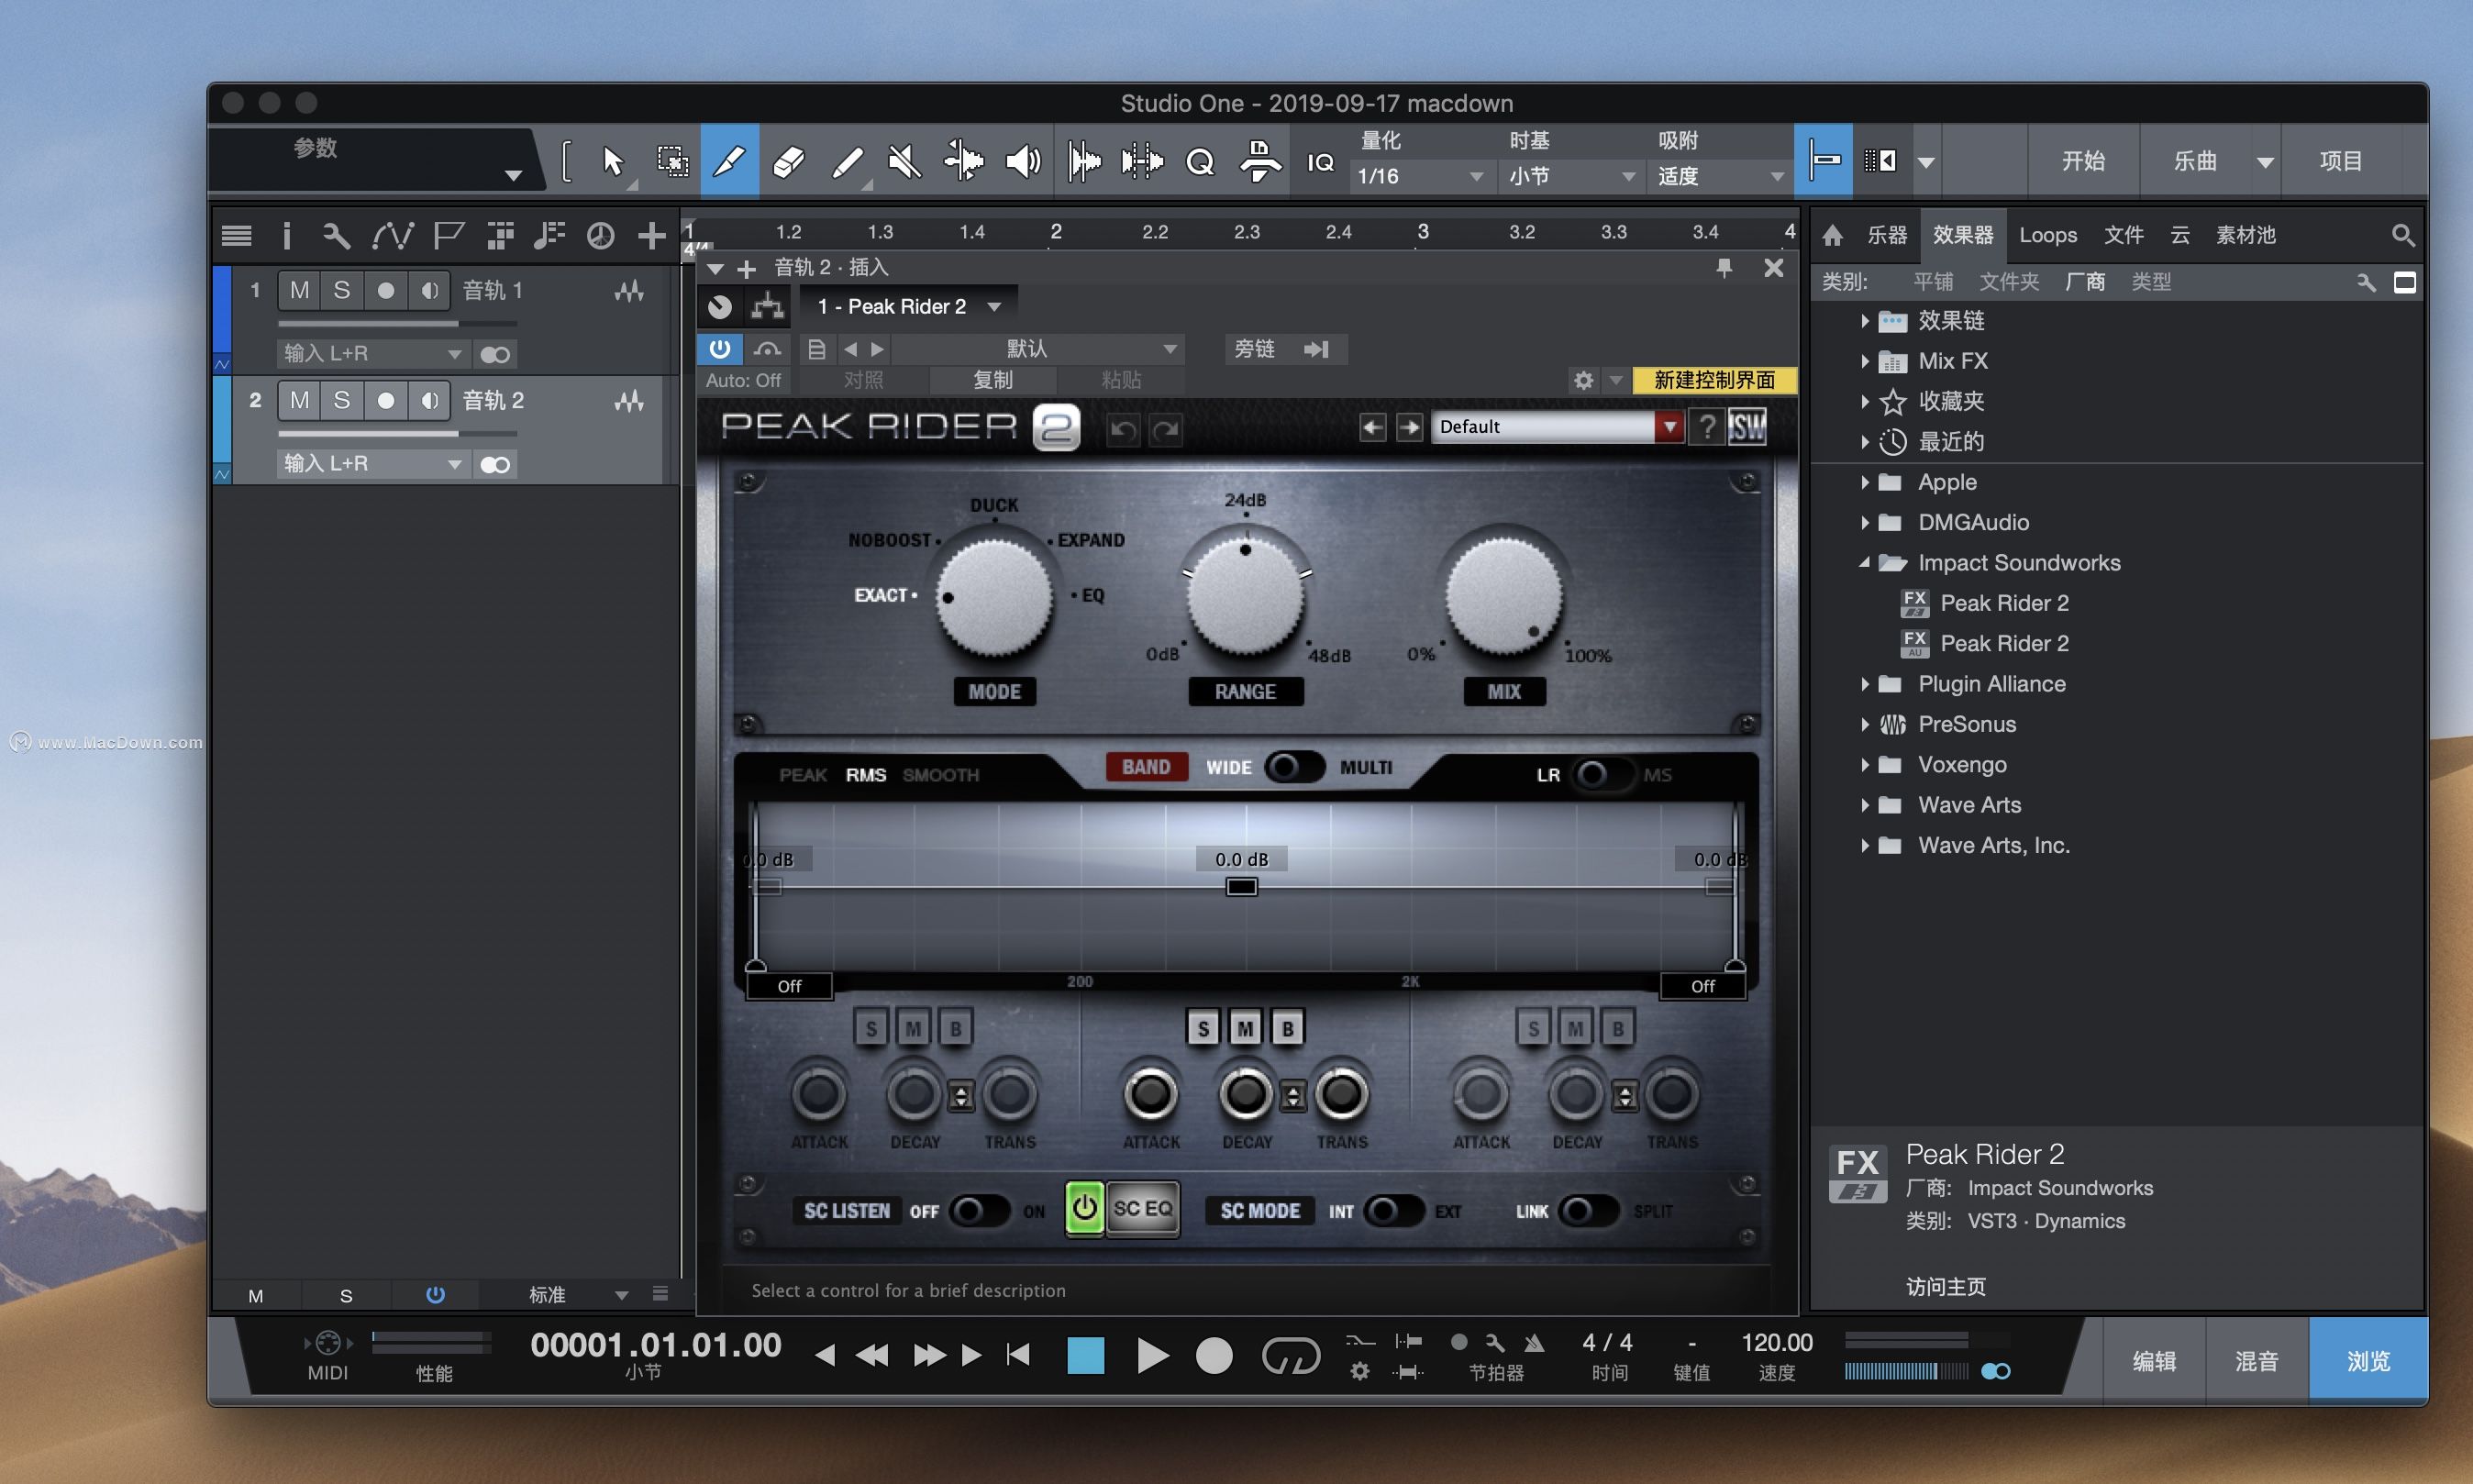Show the automation curve icon
Viewport: 2473px width, 1484px height.
coord(392,236)
